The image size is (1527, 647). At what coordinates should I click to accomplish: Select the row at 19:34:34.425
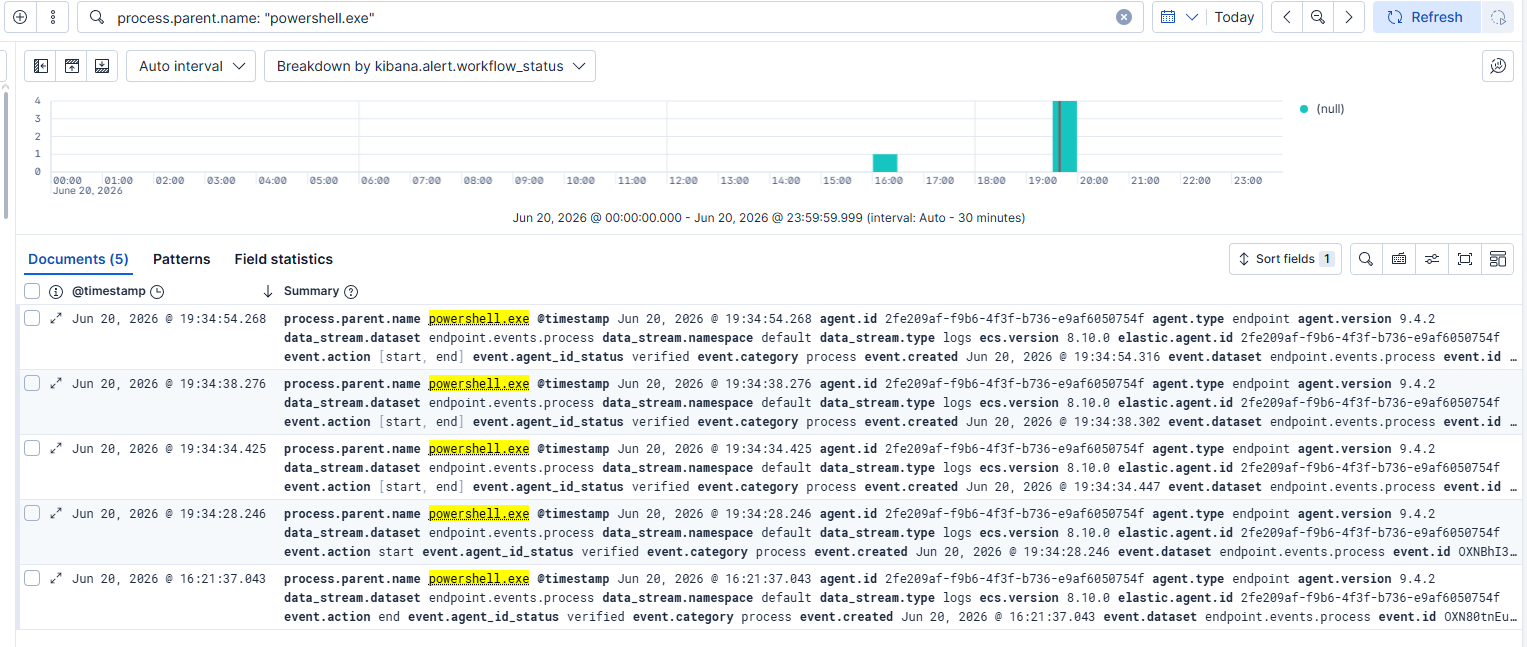[32, 448]
